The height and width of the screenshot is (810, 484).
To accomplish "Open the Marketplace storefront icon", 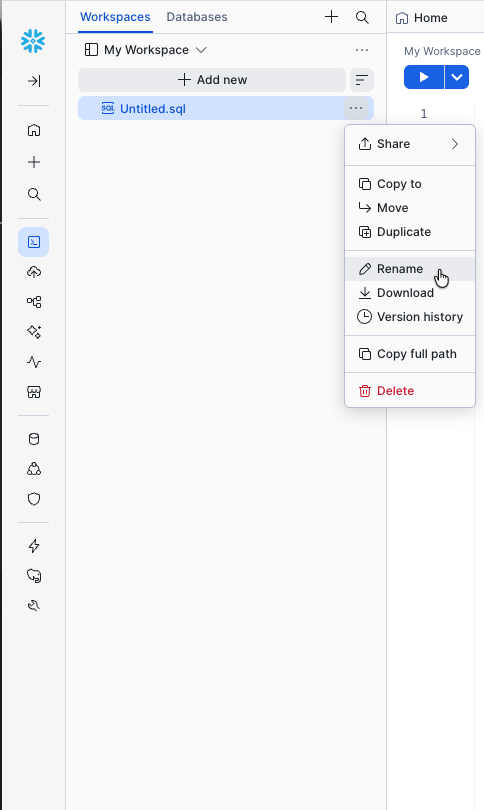I will tap(34, 392).
